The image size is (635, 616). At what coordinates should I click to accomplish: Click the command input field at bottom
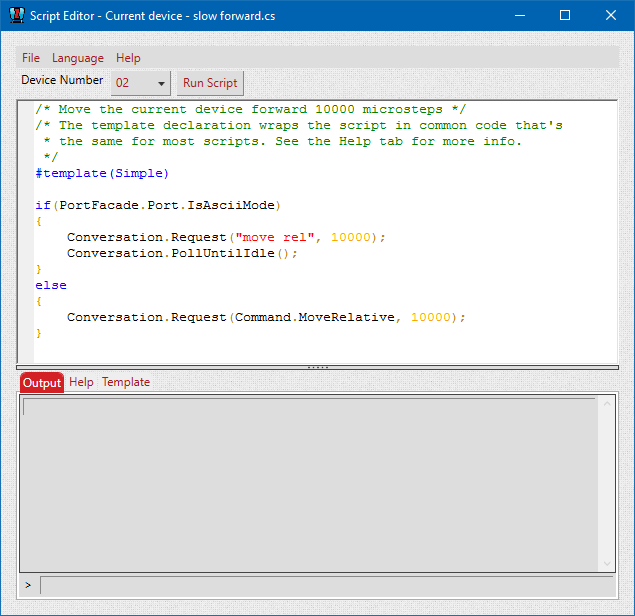[x=326, y=585]
